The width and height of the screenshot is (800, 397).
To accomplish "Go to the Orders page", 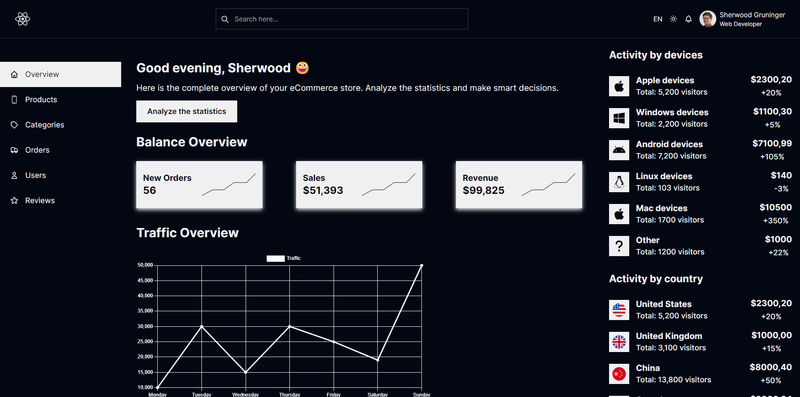I will tap(61, 150).
